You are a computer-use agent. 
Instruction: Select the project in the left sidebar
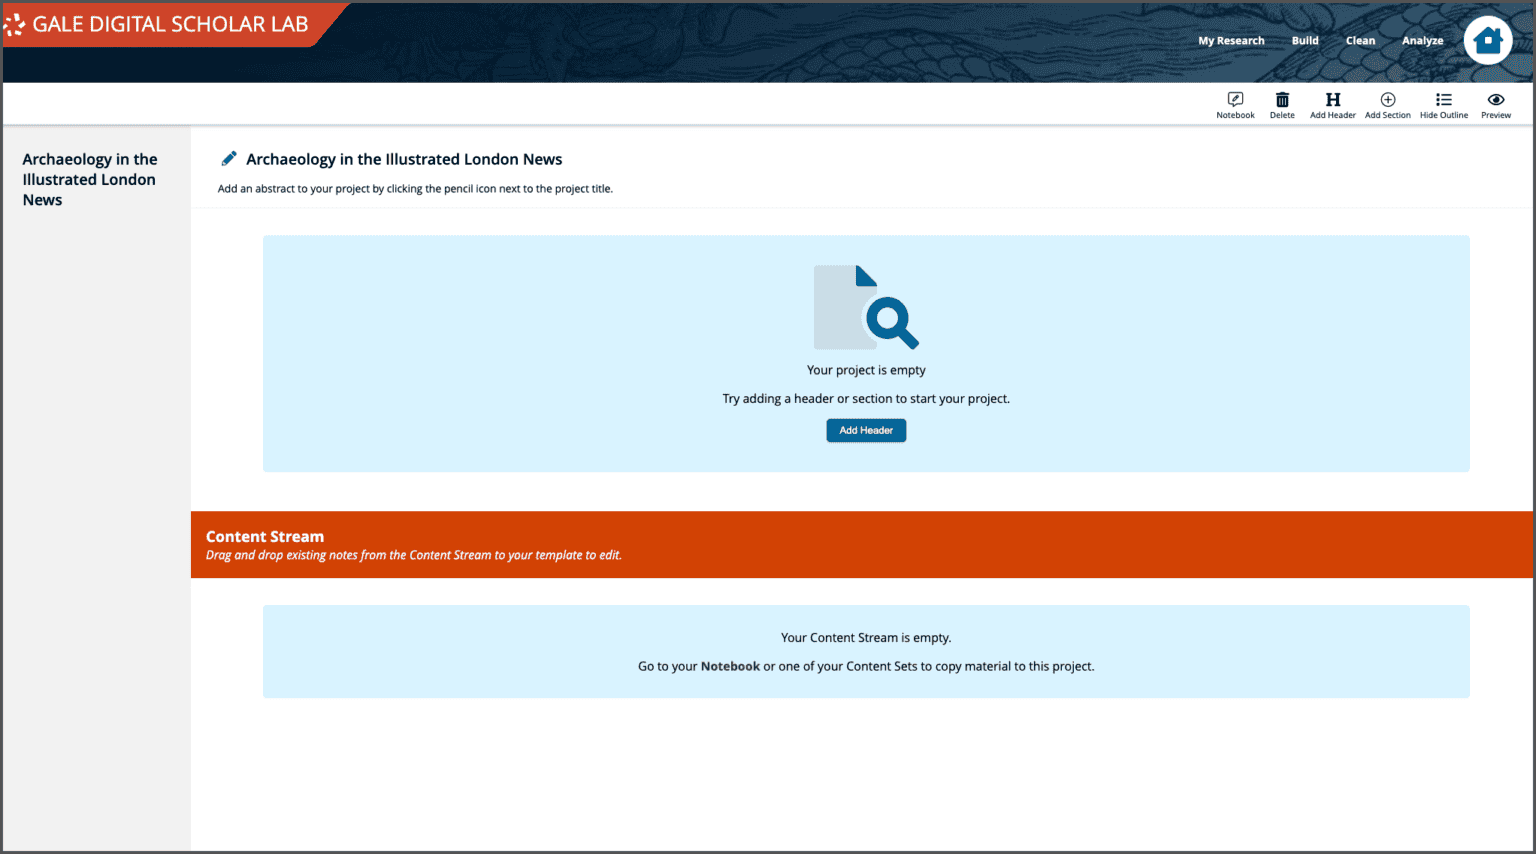pyautogui.click(x=90, y=179)
